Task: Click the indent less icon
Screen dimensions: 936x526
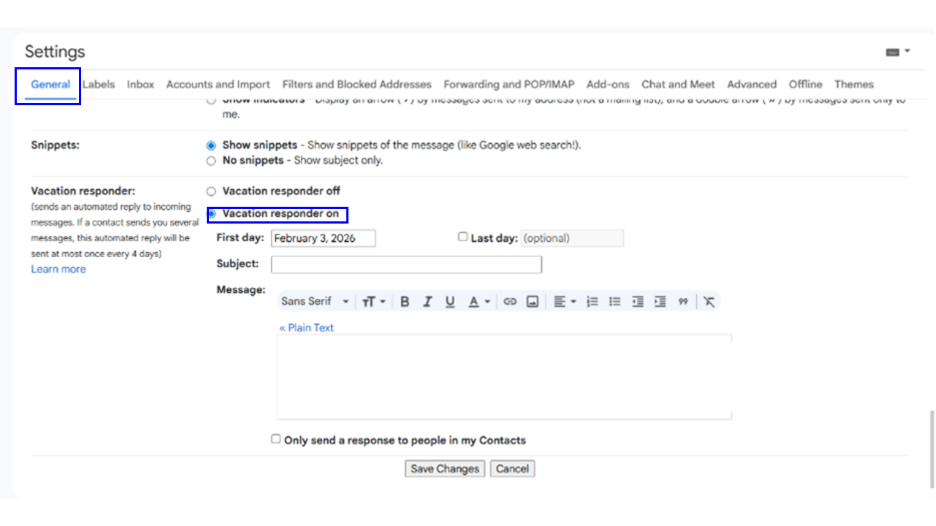Action: (638, 302)
